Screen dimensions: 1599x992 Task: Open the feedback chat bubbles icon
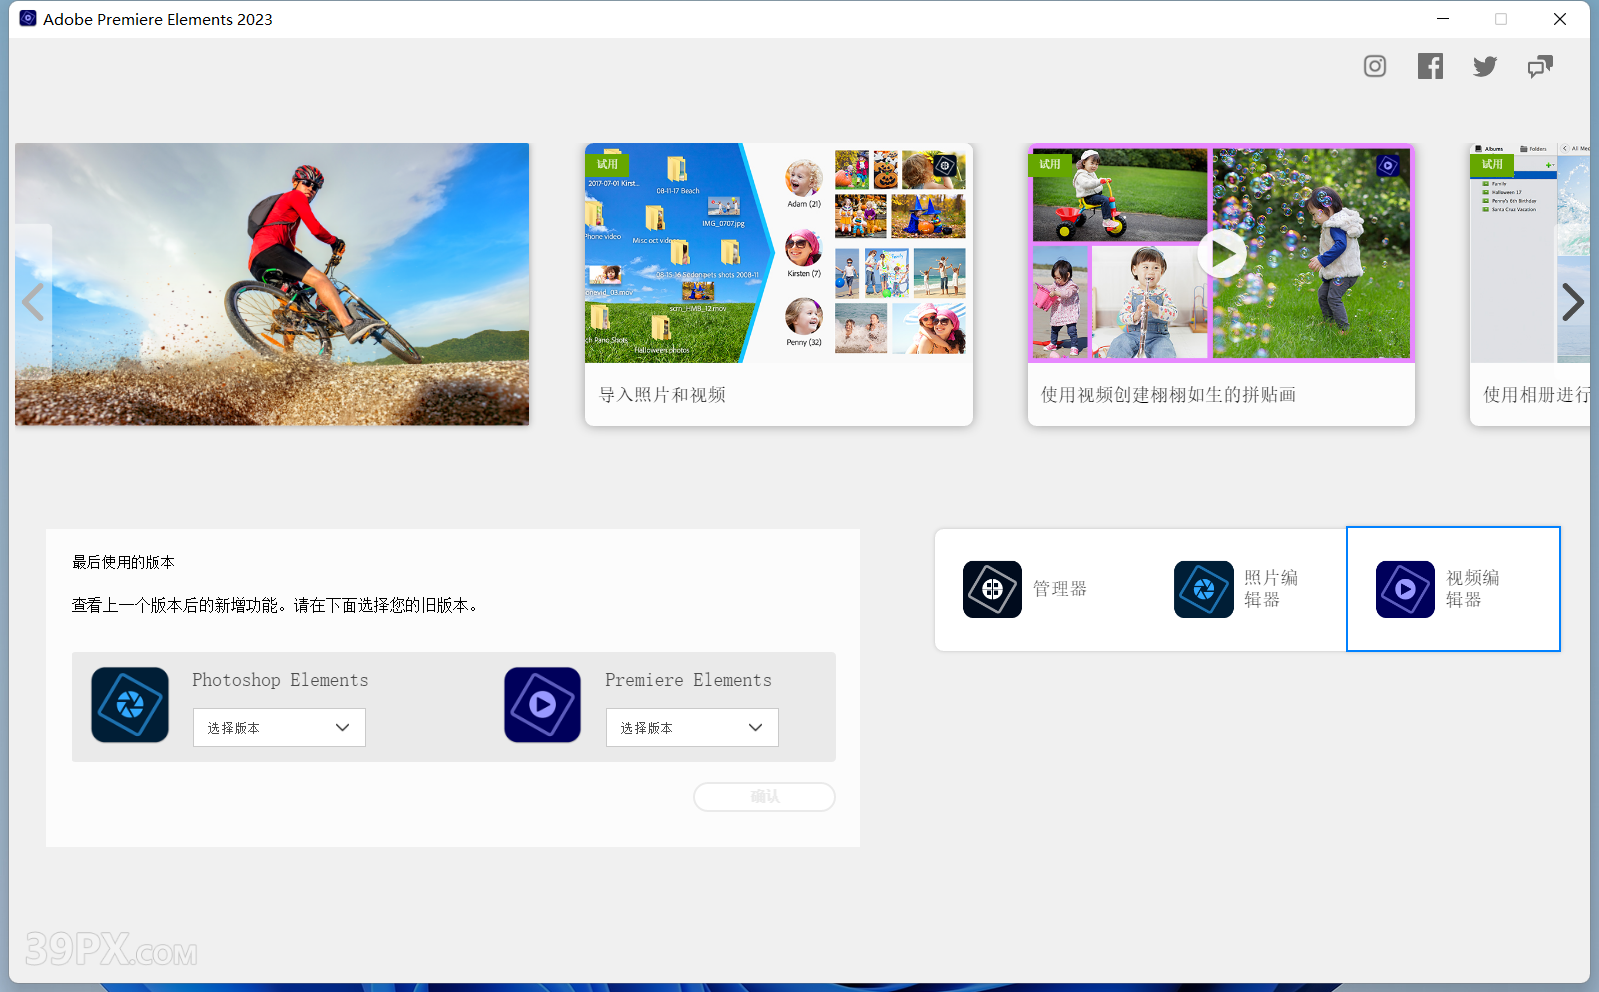[x=1540, y=66]
